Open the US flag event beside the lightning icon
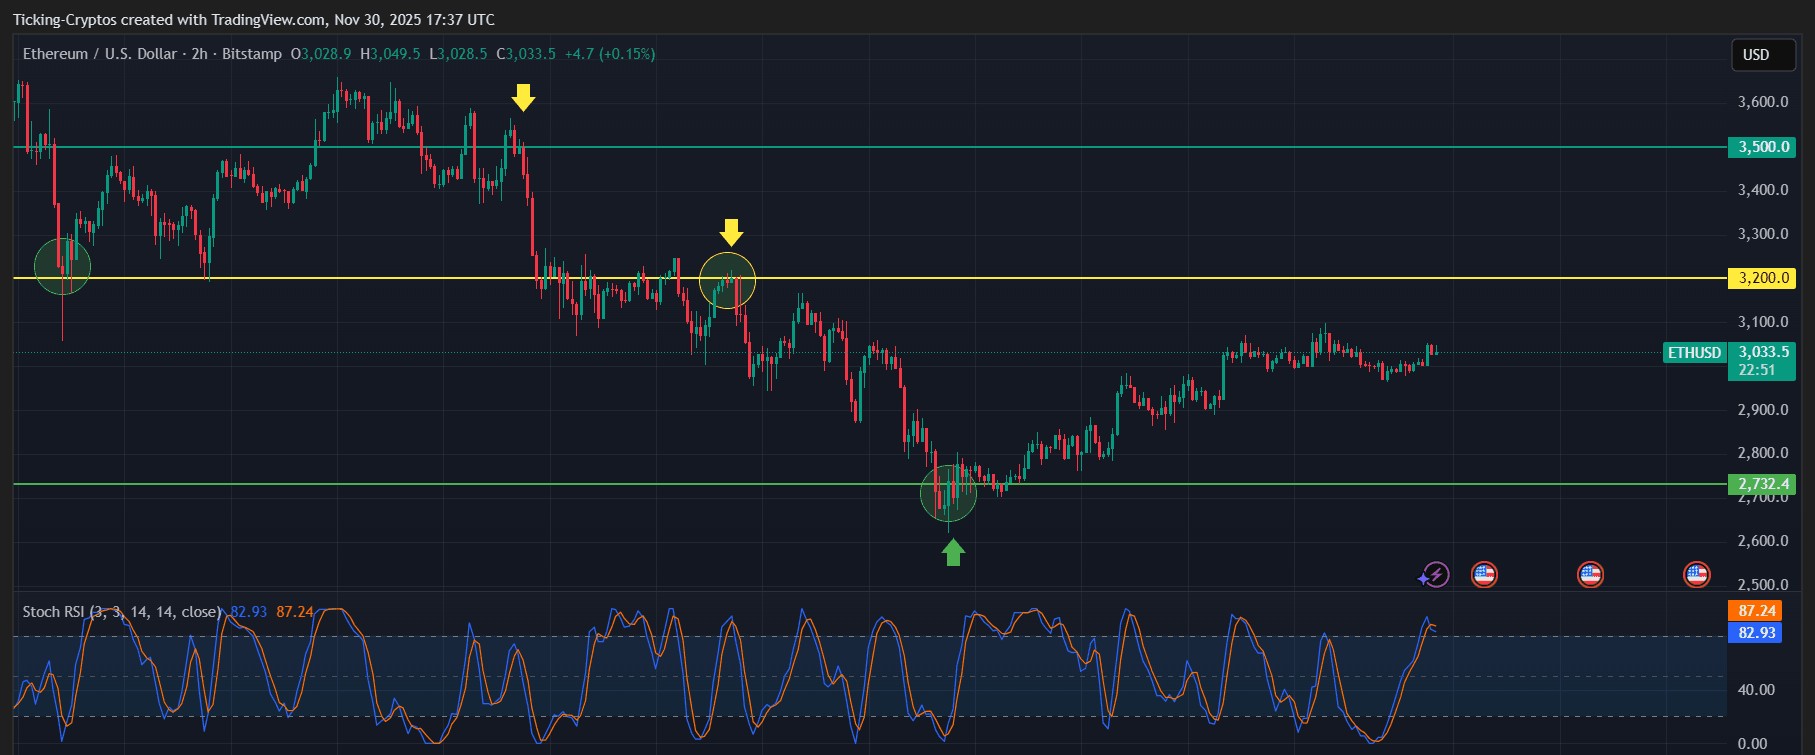Viewport: 1815px width, 755px height. pos(1484,574)
